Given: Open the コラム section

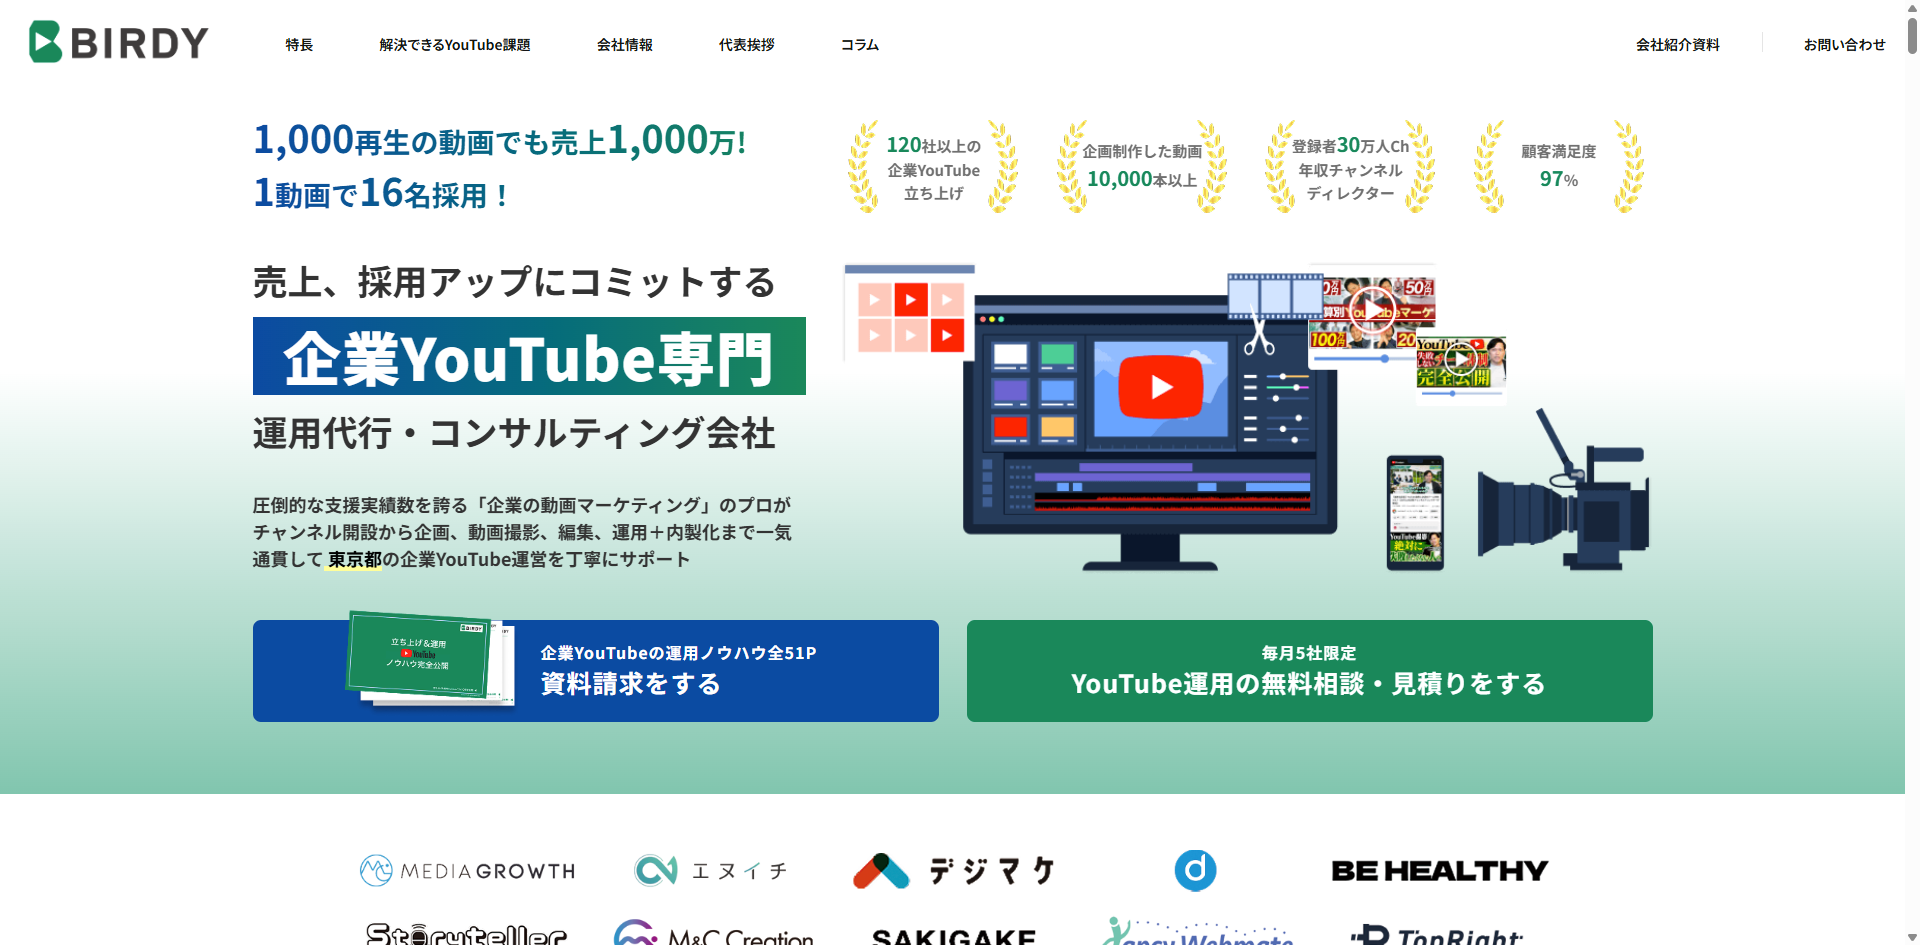Looking at the screenshot, I should pyautogui.click(x=859, y=45).
